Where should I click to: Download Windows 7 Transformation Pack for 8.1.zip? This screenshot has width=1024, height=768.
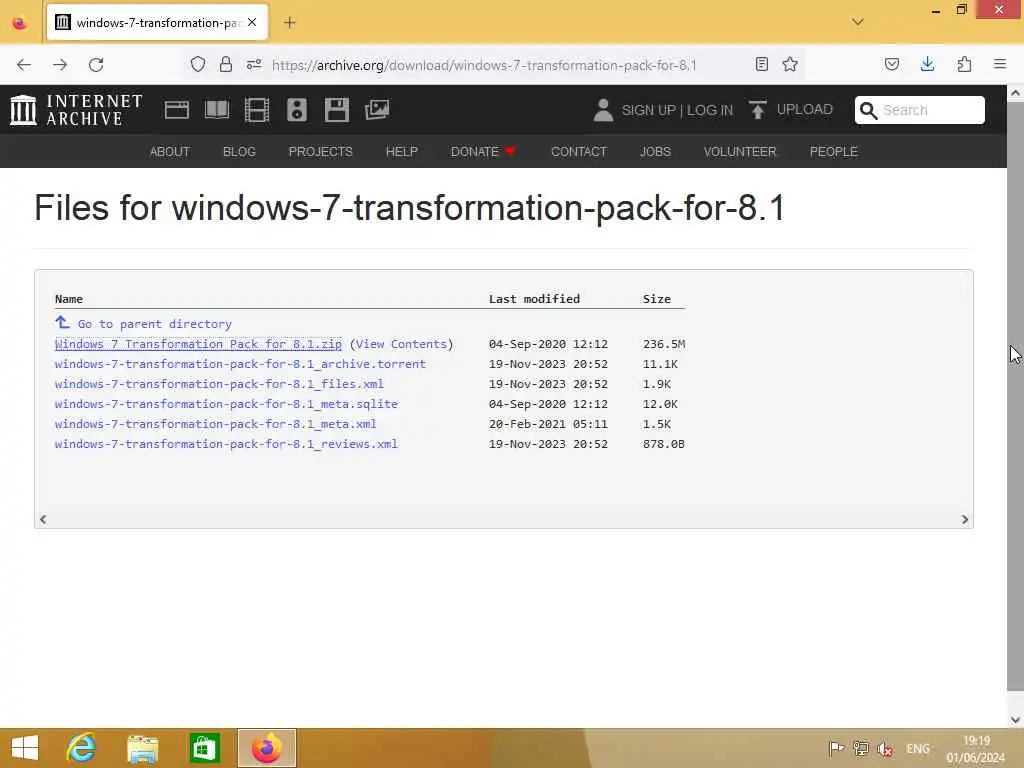(199, 344)
